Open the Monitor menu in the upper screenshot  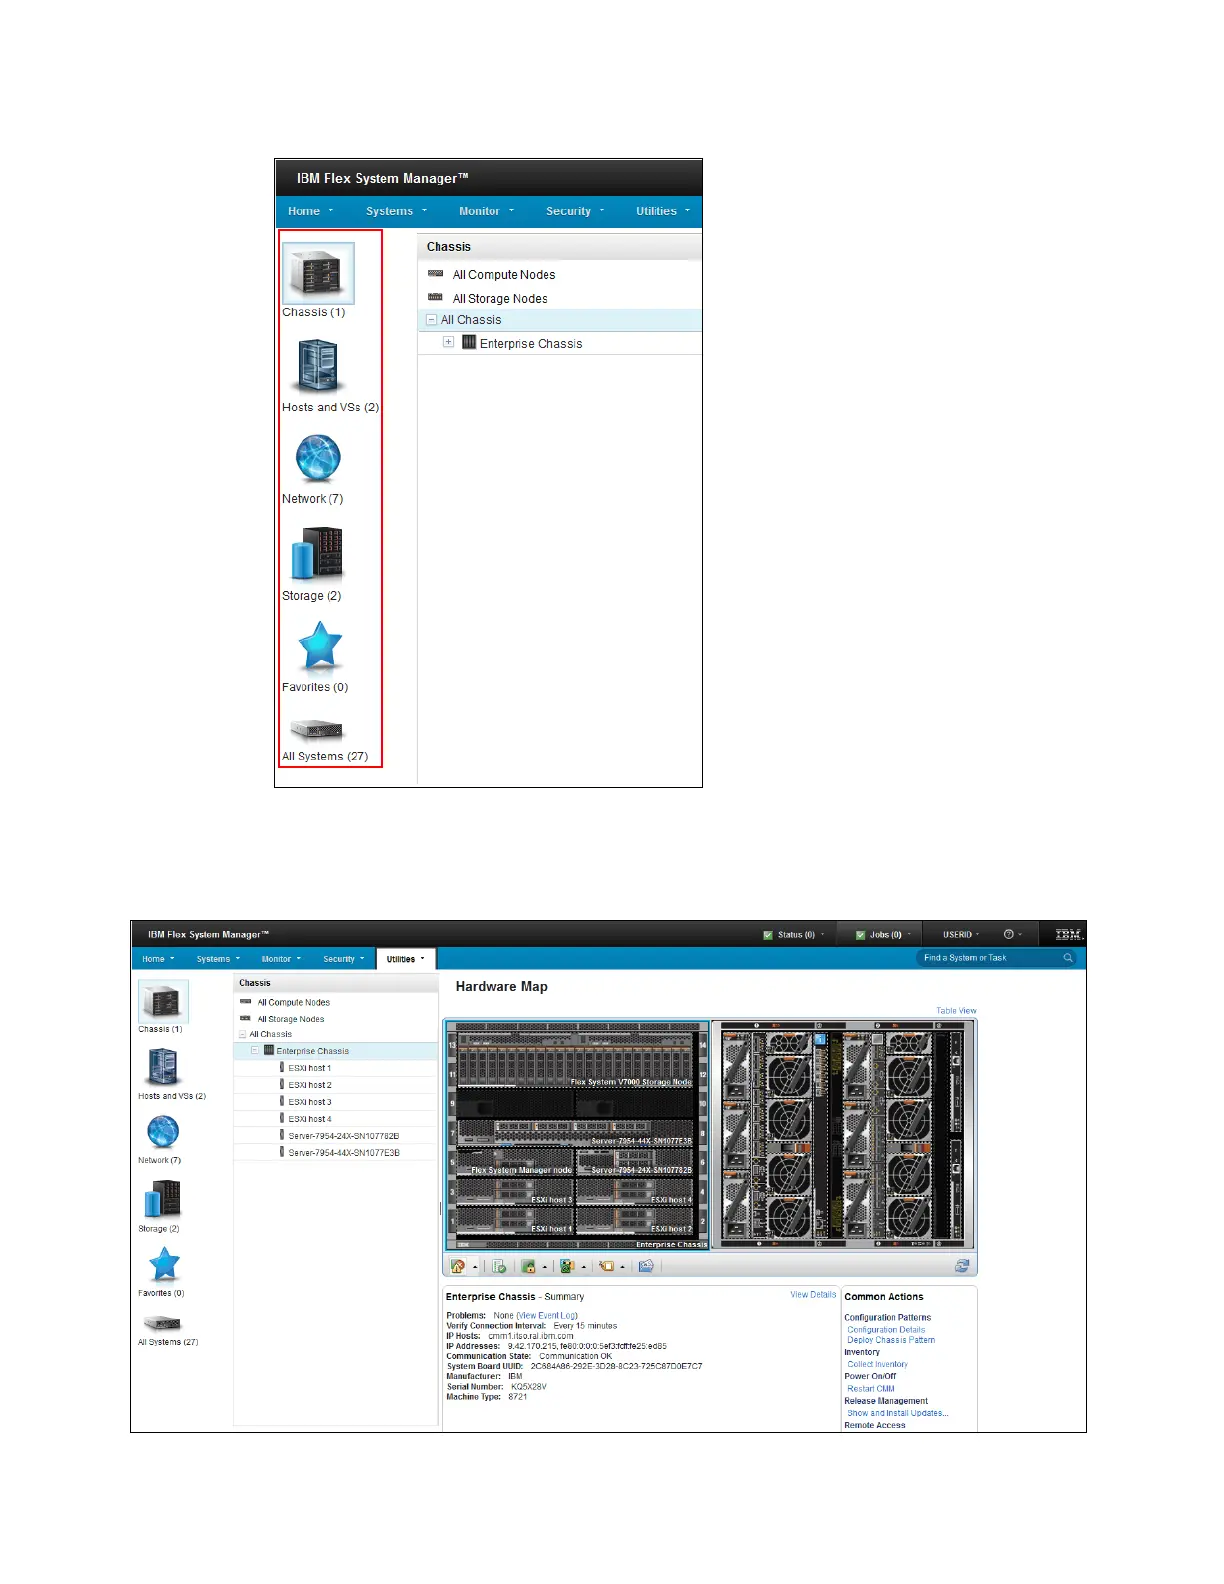coord(486,211)
